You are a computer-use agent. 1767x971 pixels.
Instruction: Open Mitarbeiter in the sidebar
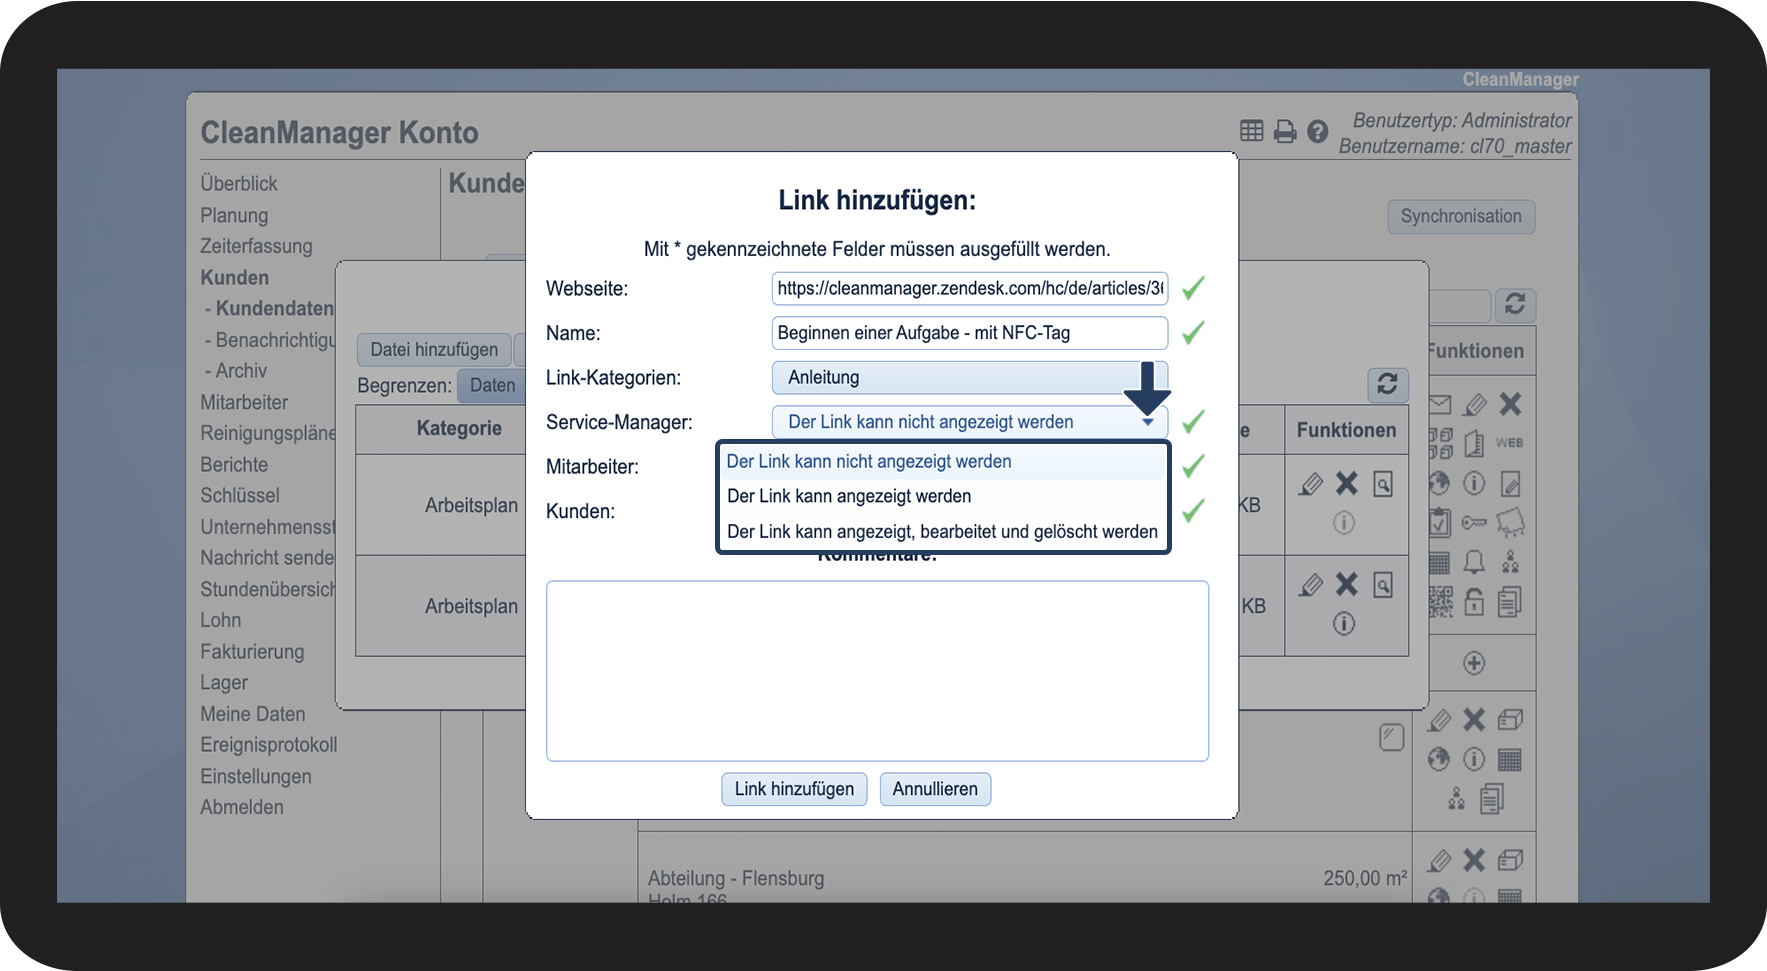244,402
